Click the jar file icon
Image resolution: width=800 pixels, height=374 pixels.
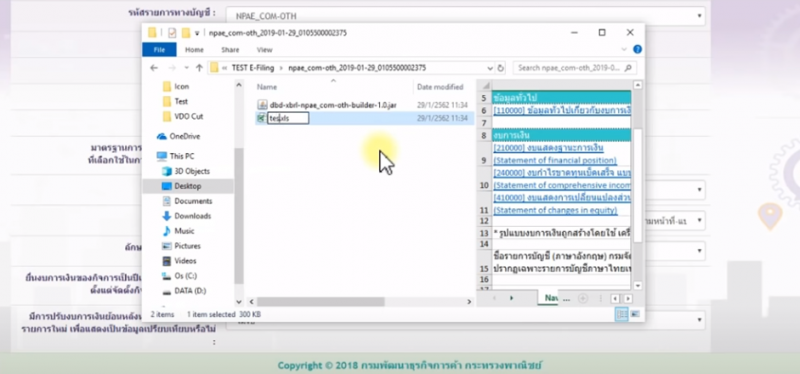[x=262, y=105]
